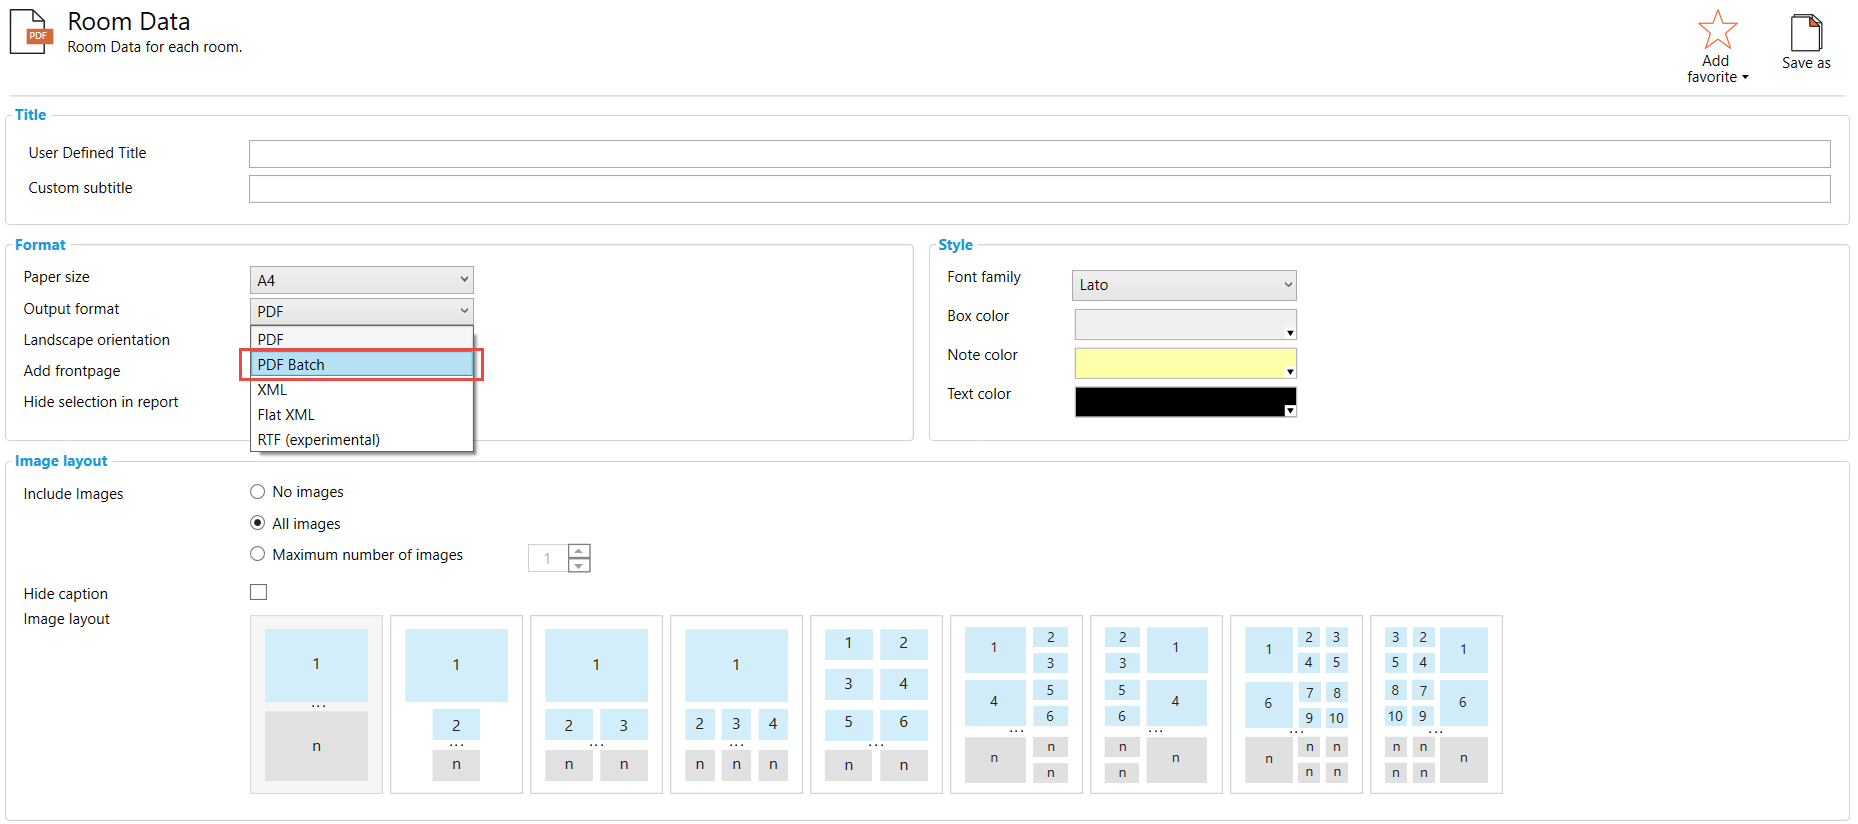1858x824 pixels.
Task: Pick the RTF (experimental) option
Action: tap(361, 440)
